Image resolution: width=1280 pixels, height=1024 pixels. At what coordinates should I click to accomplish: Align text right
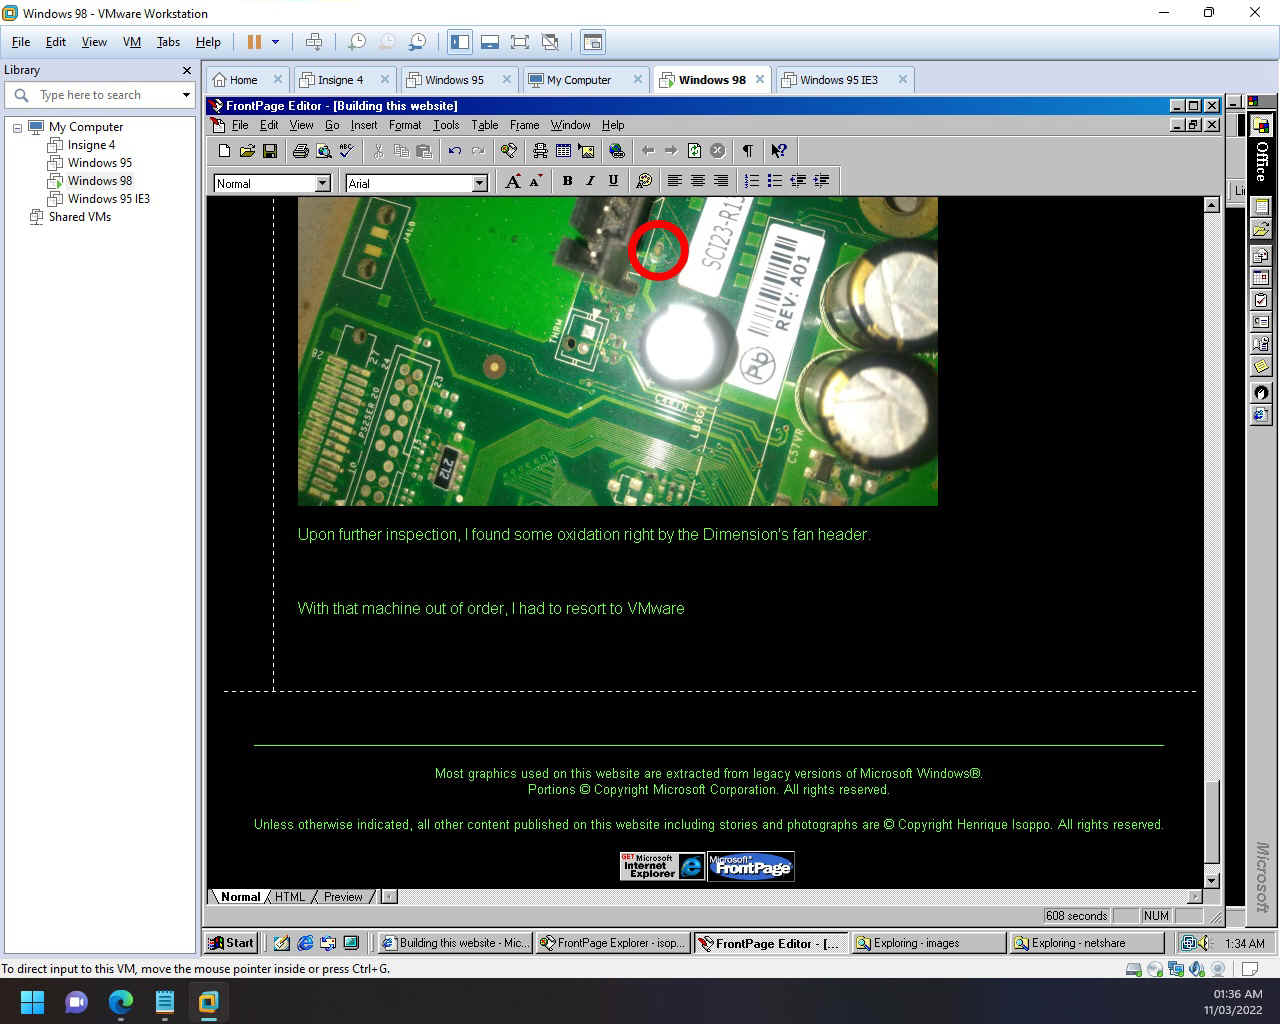(721, 181)
